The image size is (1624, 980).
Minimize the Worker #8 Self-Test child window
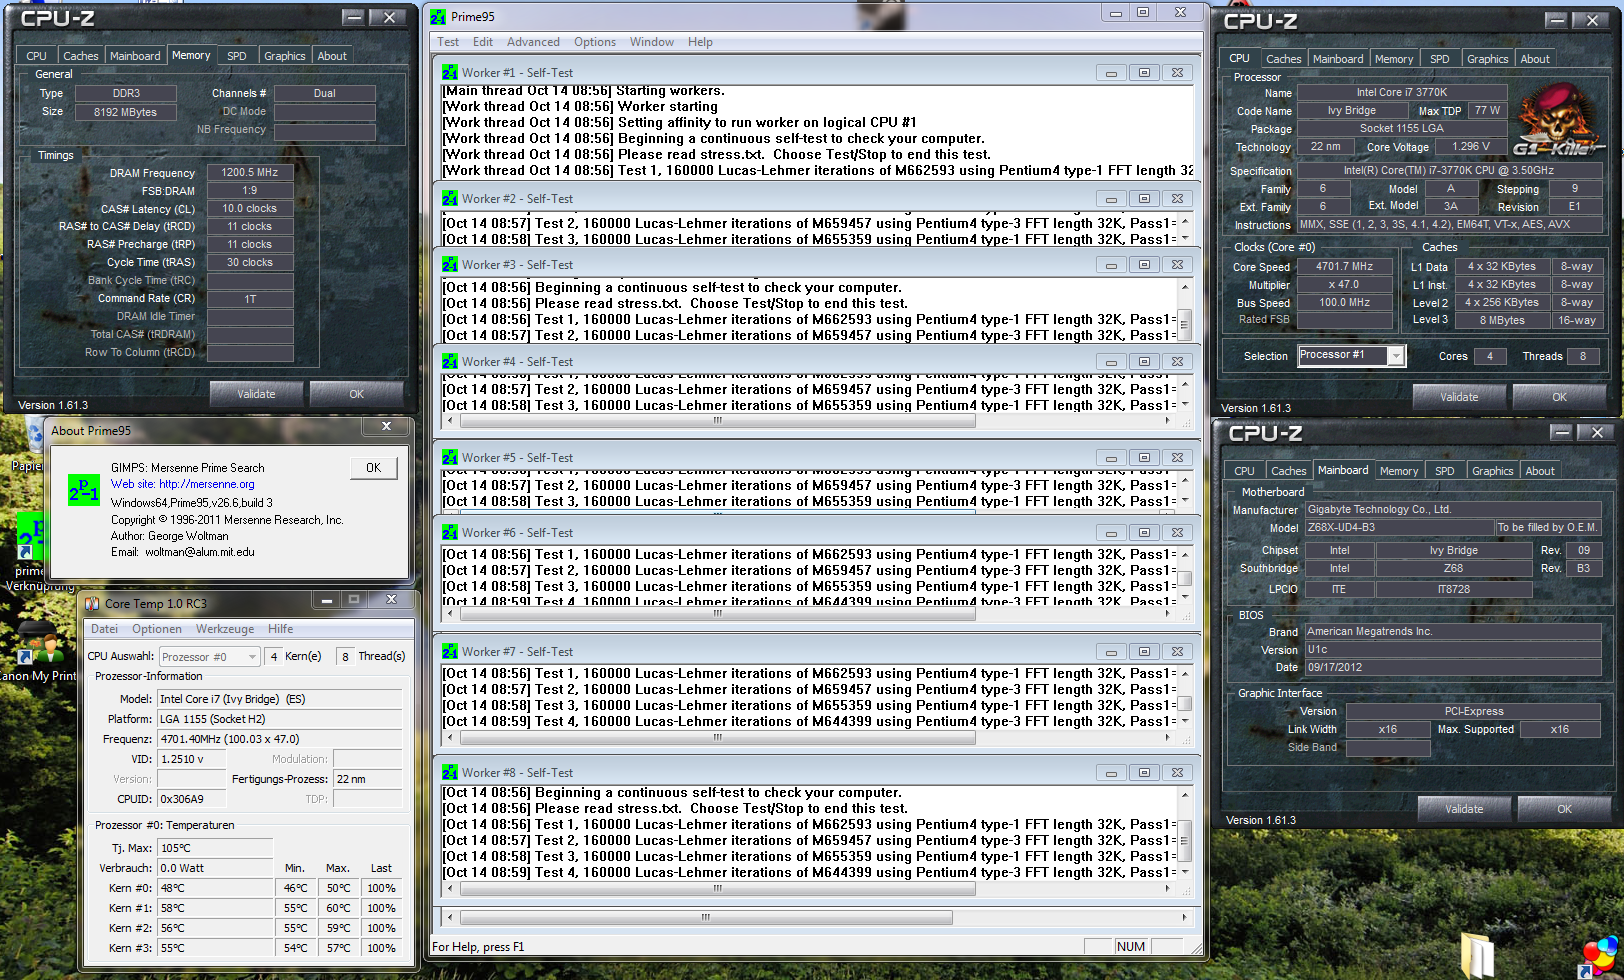[1111, 773]
